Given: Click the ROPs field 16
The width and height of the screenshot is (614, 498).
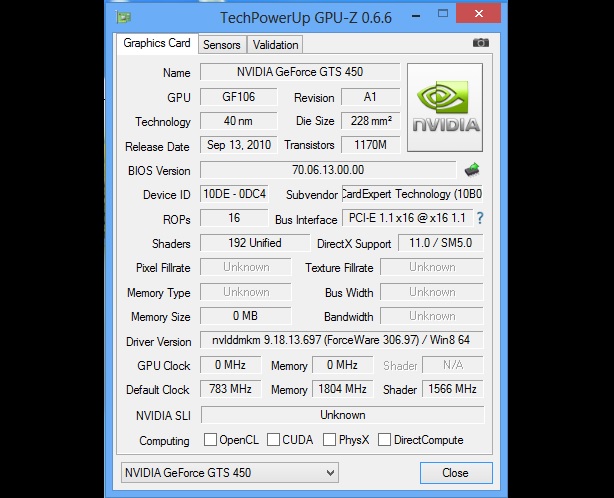Looking at the screenshot, I should click(x=234, y=218).
